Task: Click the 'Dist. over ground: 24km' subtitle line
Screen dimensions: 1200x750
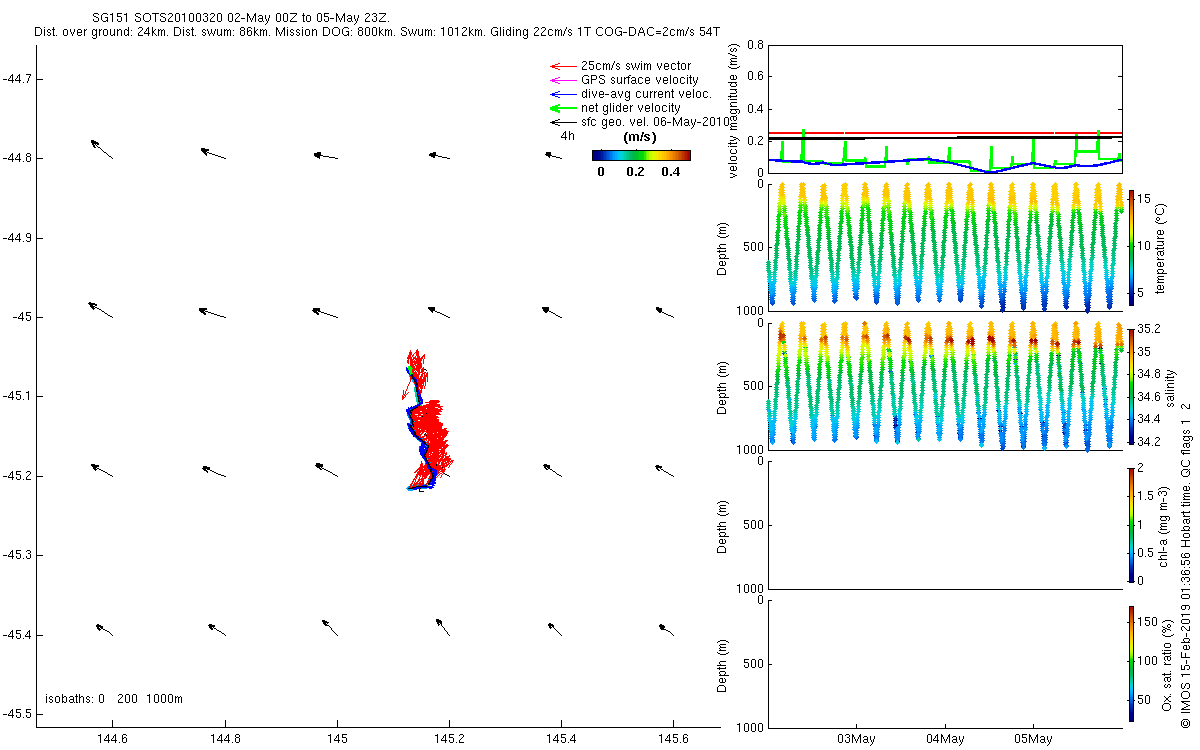Action: [377, 32]
